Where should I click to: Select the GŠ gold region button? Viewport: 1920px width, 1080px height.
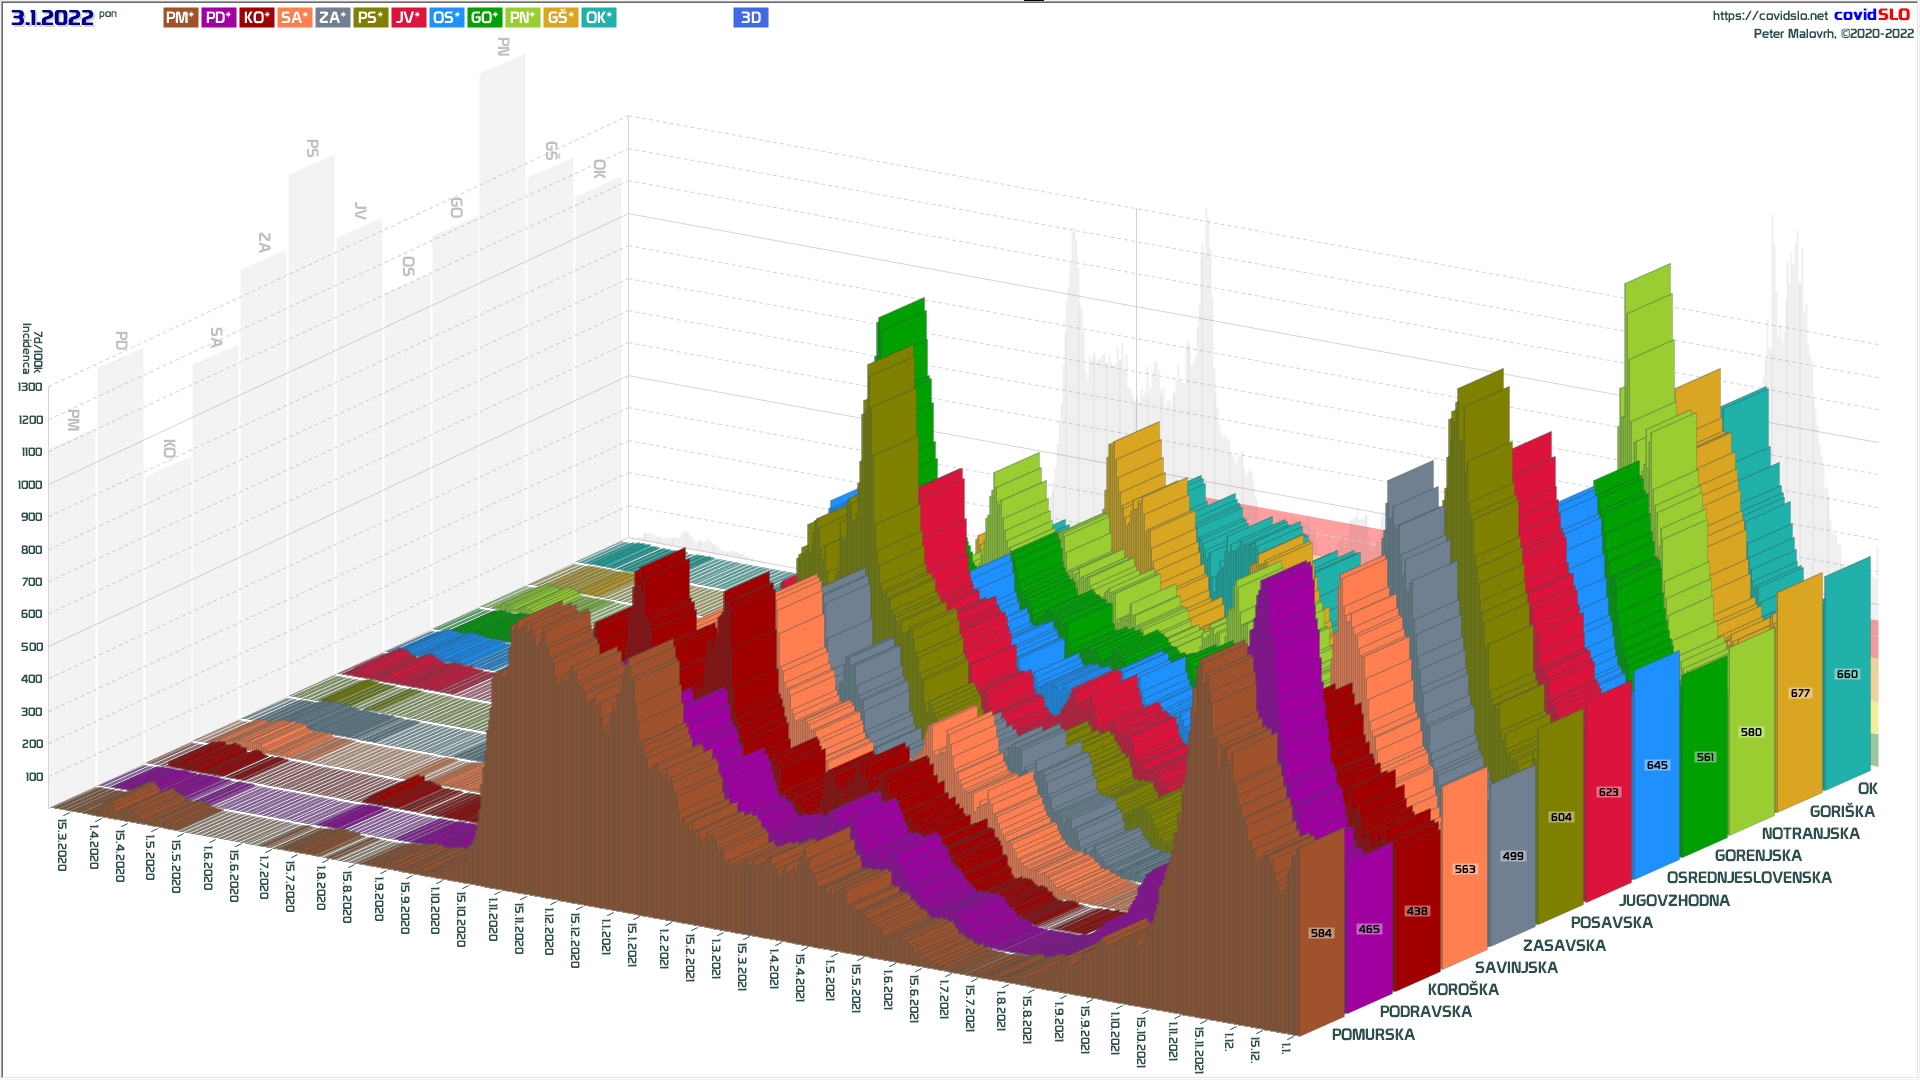[x=561, y=17]
